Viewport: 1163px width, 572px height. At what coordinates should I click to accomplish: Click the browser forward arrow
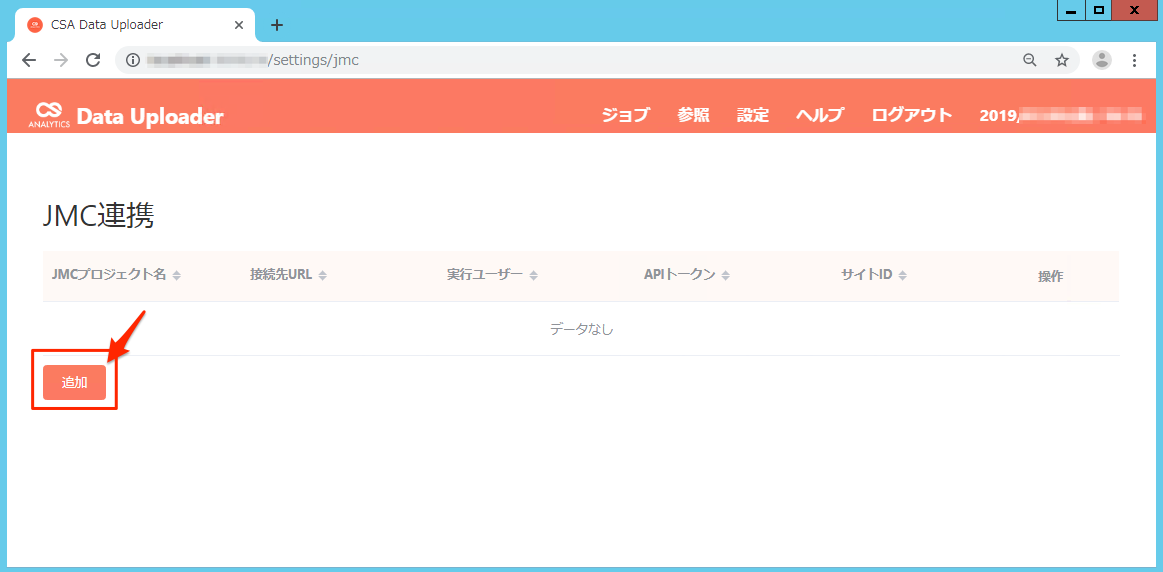coord(61,61)
